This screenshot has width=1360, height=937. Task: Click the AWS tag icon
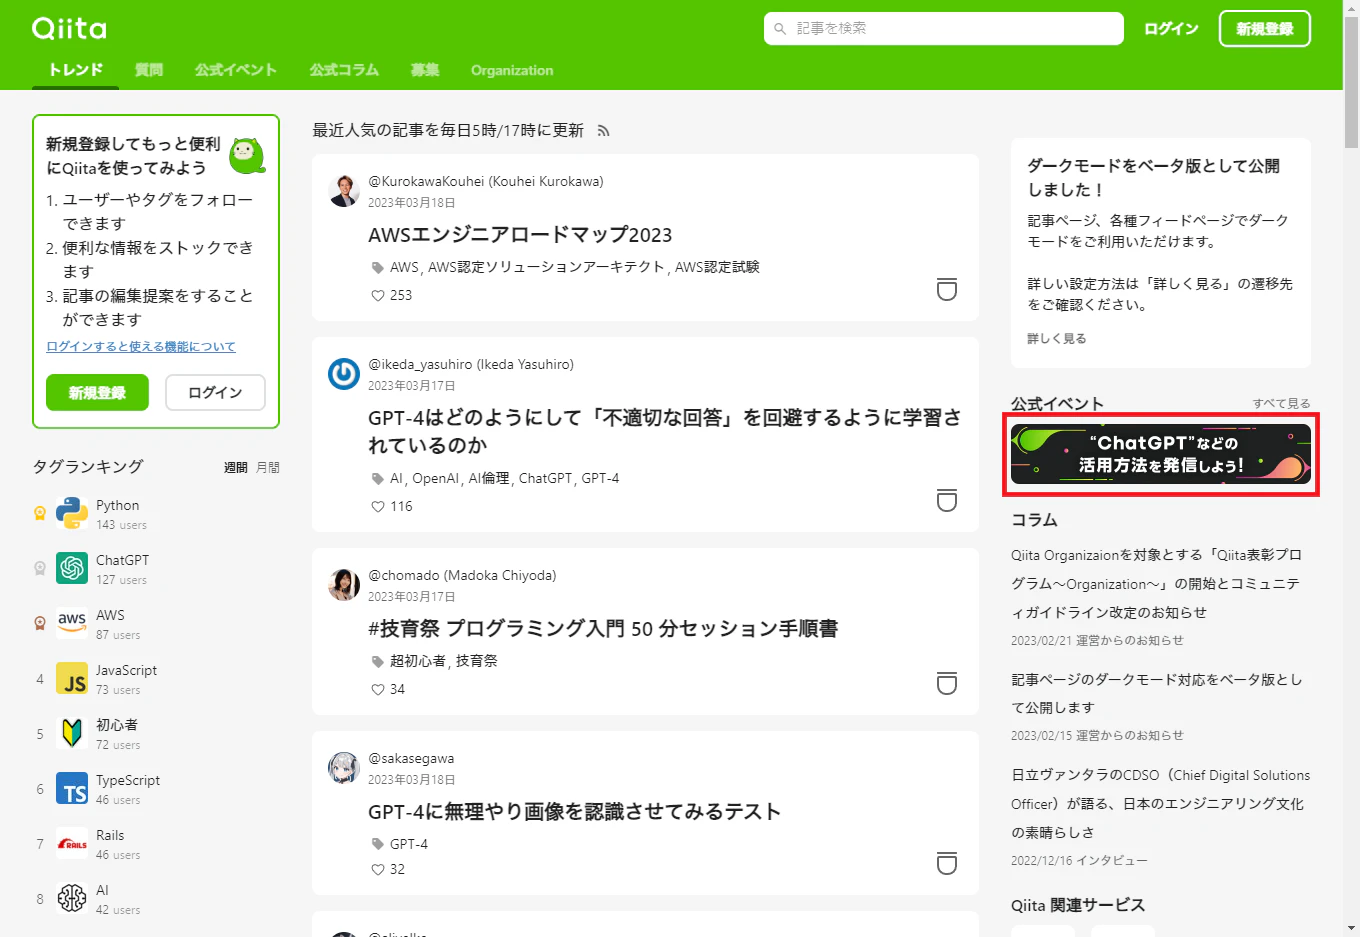72,623
